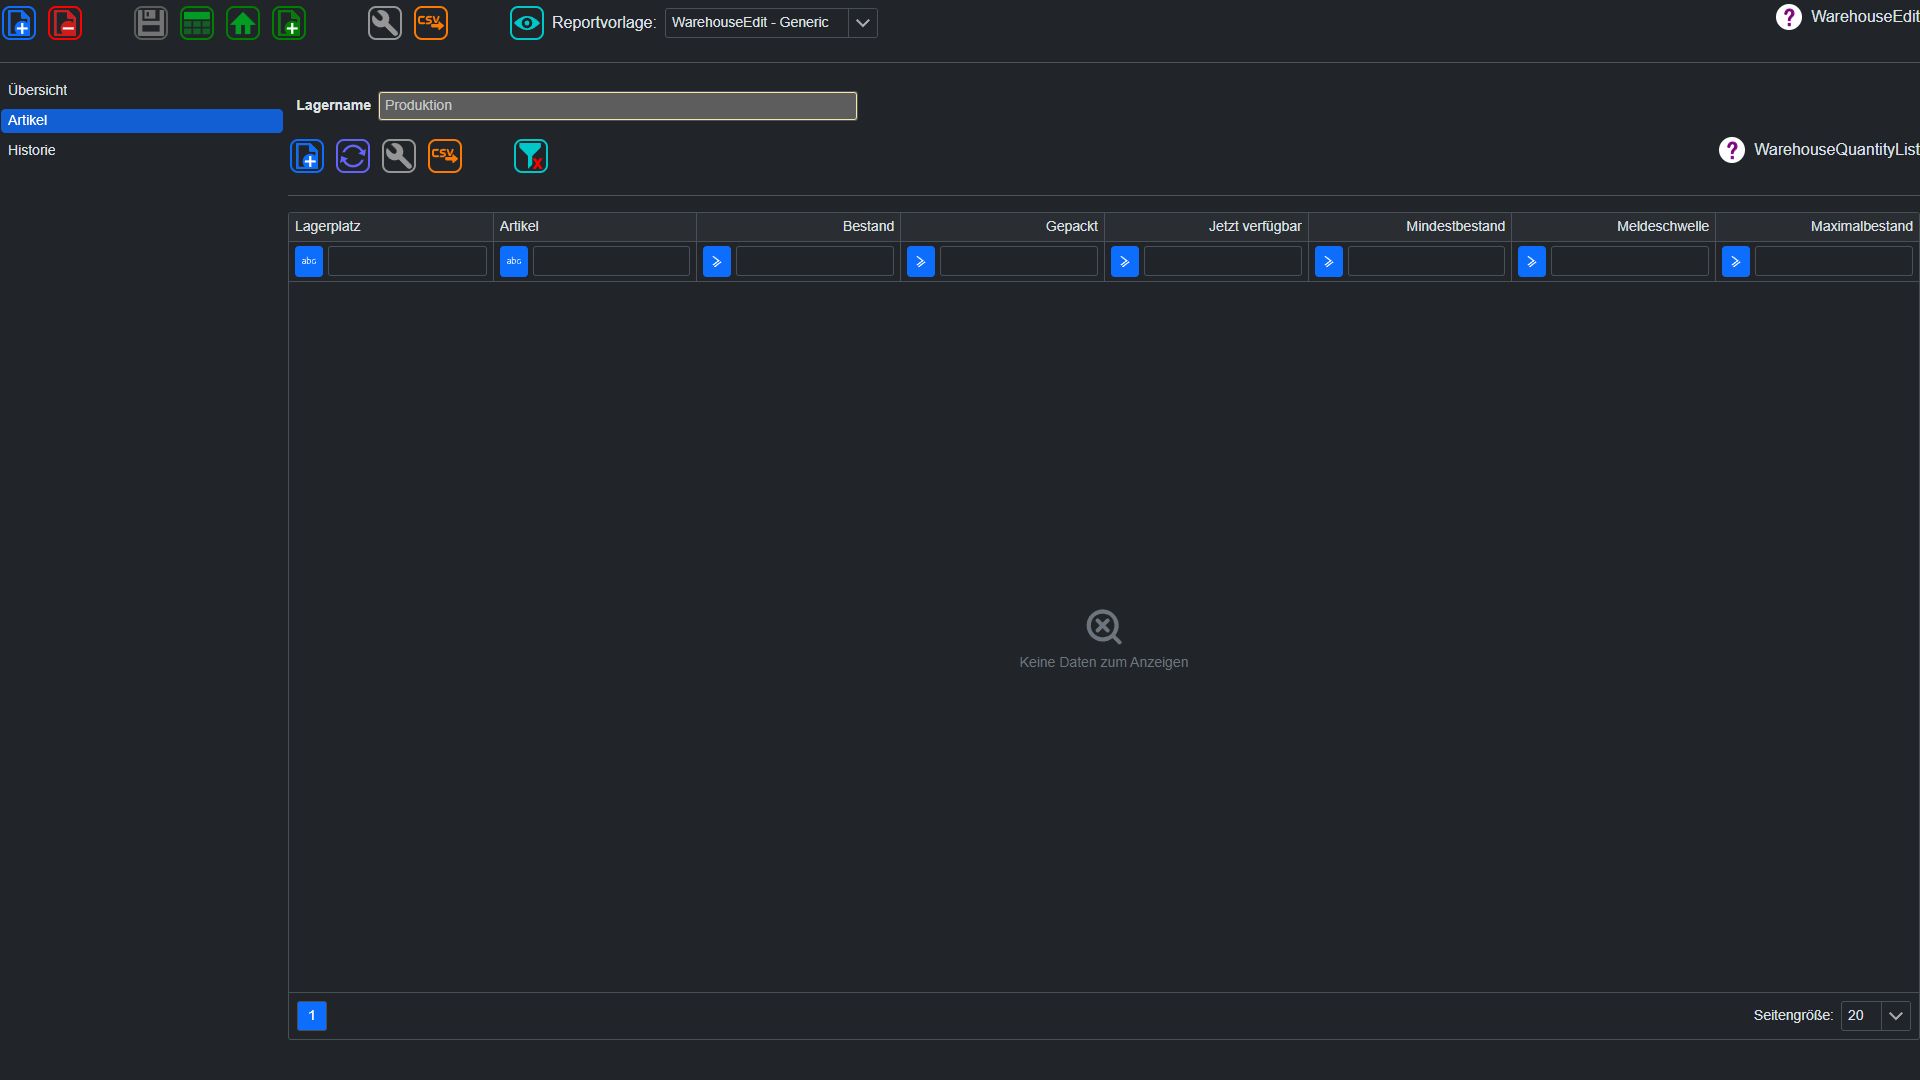
Task: Open the list wrench settings icon
Action: [x=399, y=156]
